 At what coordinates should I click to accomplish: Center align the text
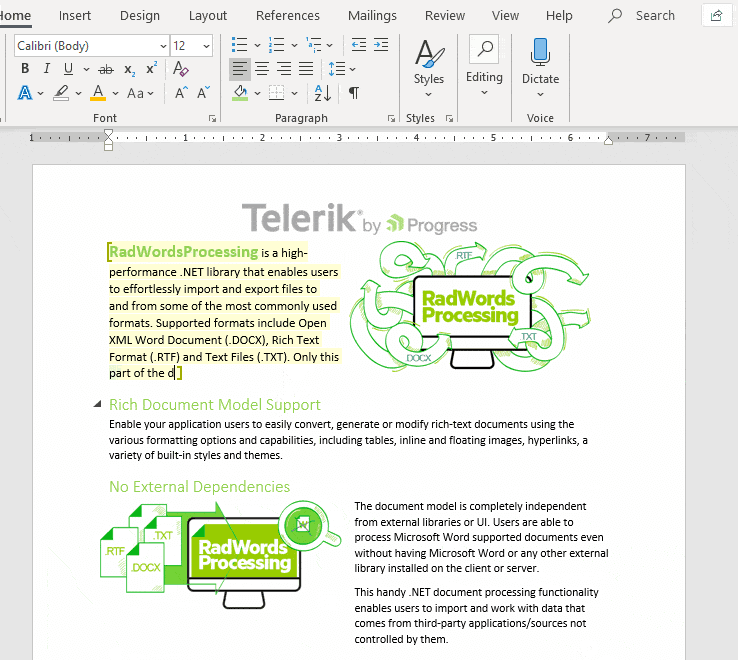262,69
